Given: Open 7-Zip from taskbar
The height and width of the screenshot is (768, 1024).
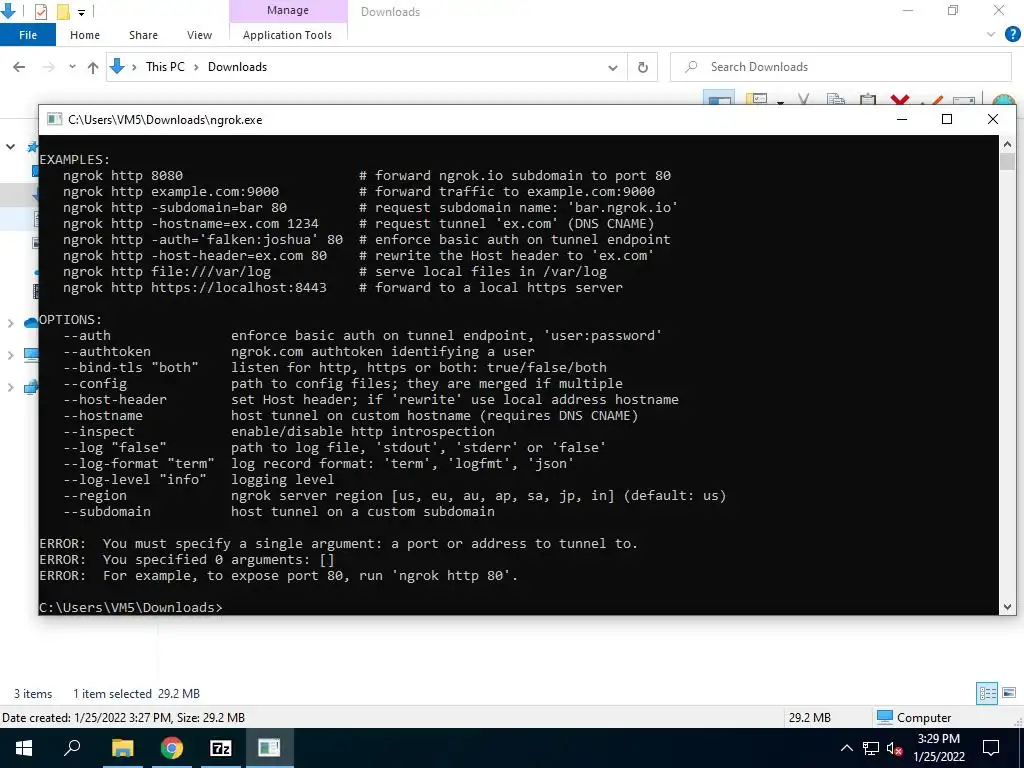Looking at the screenshot, I should [x=220, y=748].
